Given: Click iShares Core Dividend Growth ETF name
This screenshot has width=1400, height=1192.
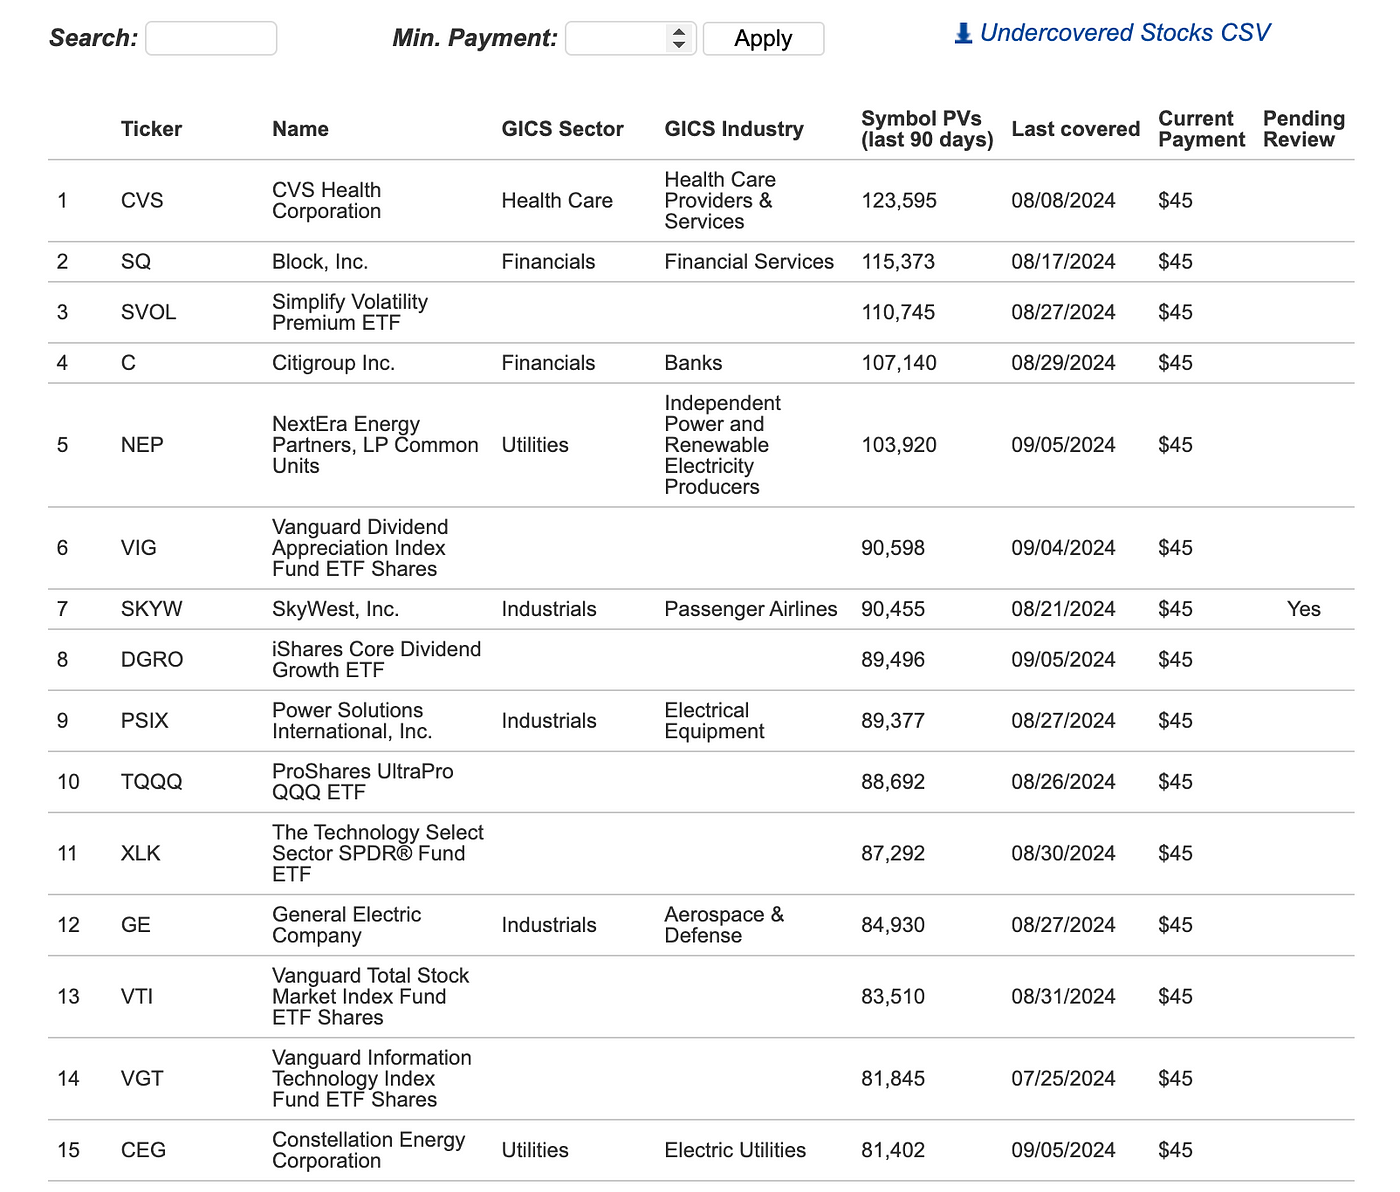Looking at the screenshot, I should [376, 660].
